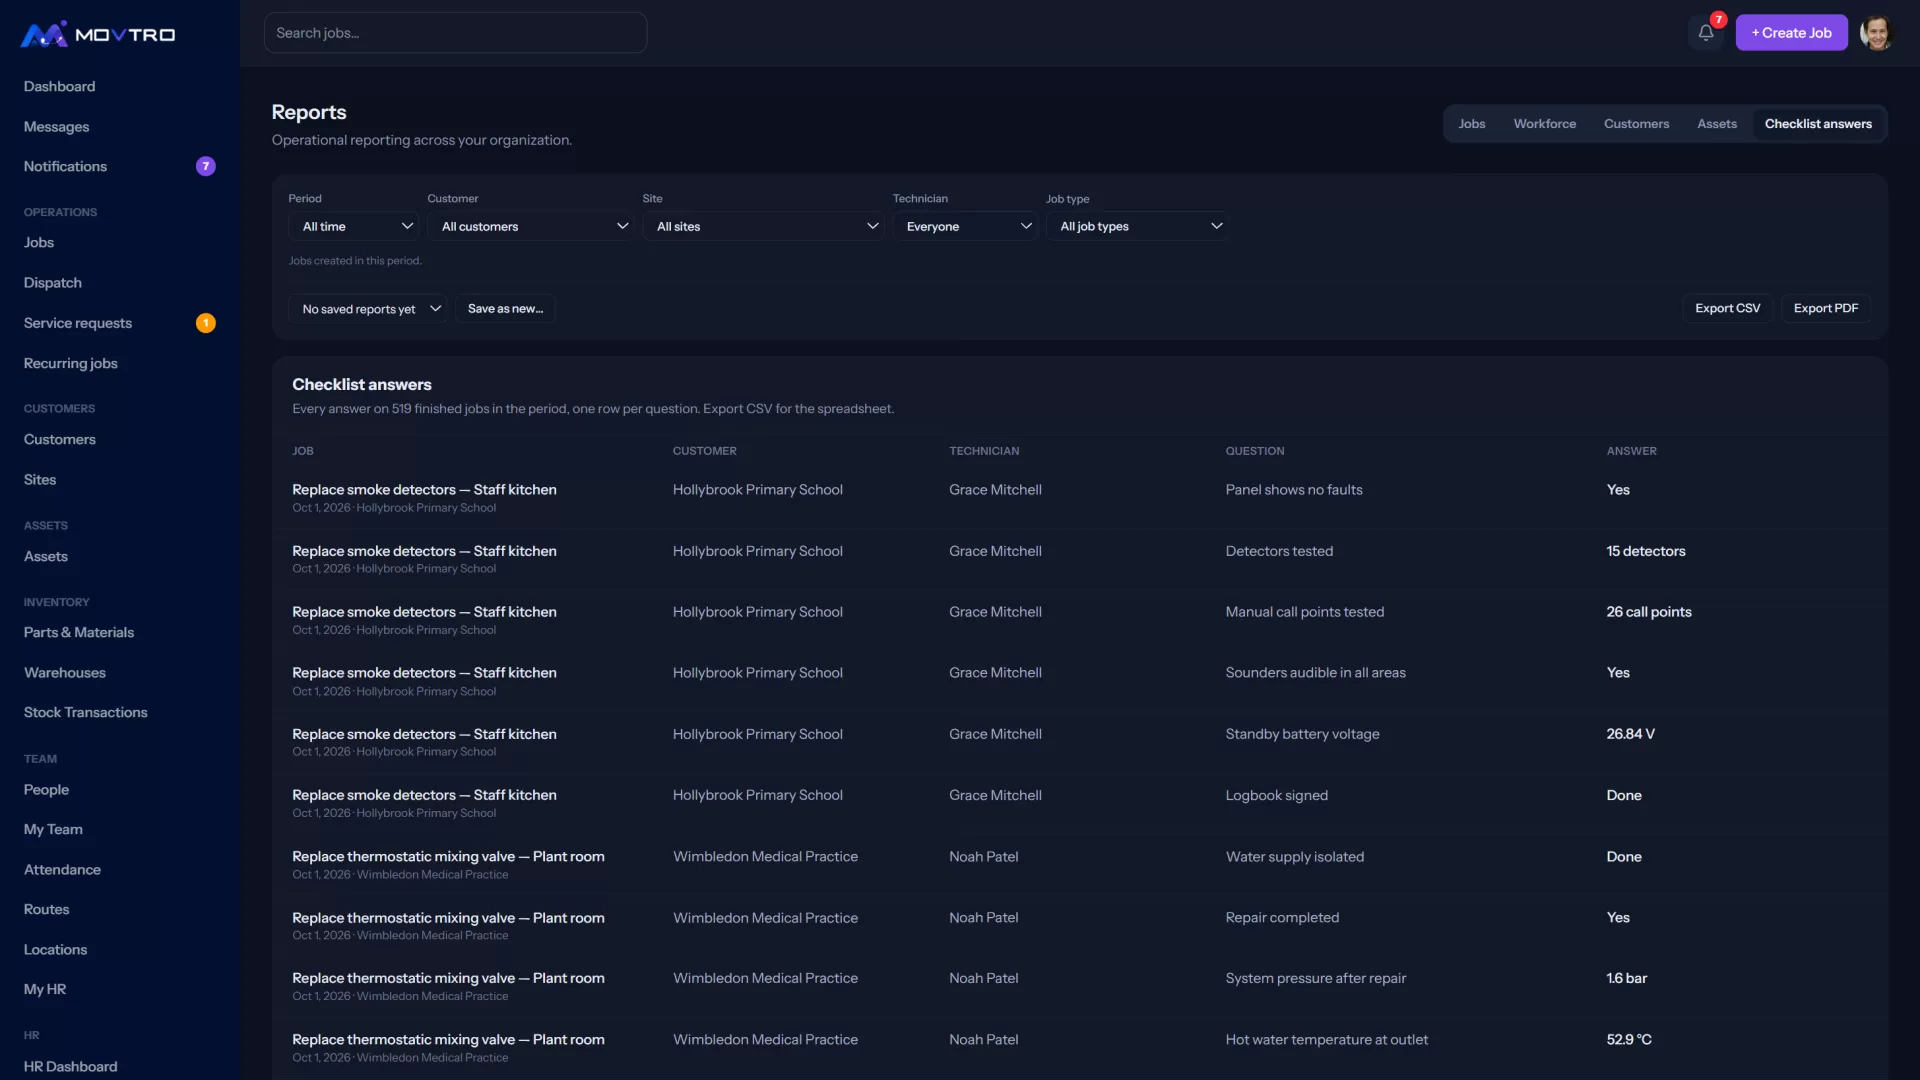Expand the Technician Everyone dropdown
The width and height of the screenshot is (1920, 1080).
966,227
